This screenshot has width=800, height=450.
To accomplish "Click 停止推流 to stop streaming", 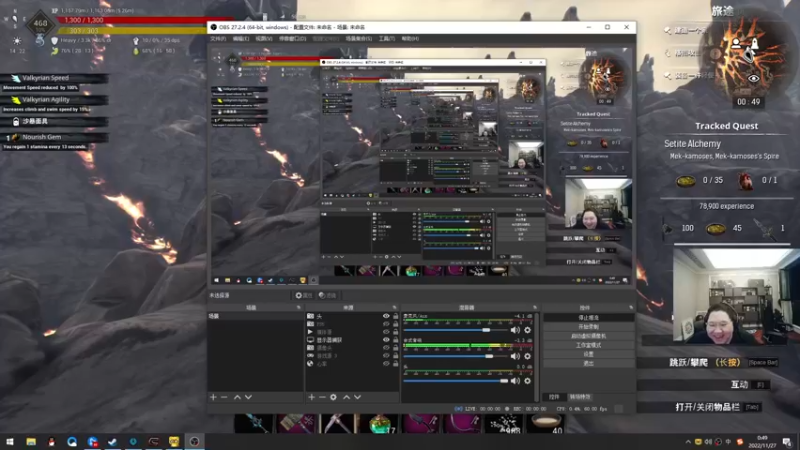I will [588, 317].
